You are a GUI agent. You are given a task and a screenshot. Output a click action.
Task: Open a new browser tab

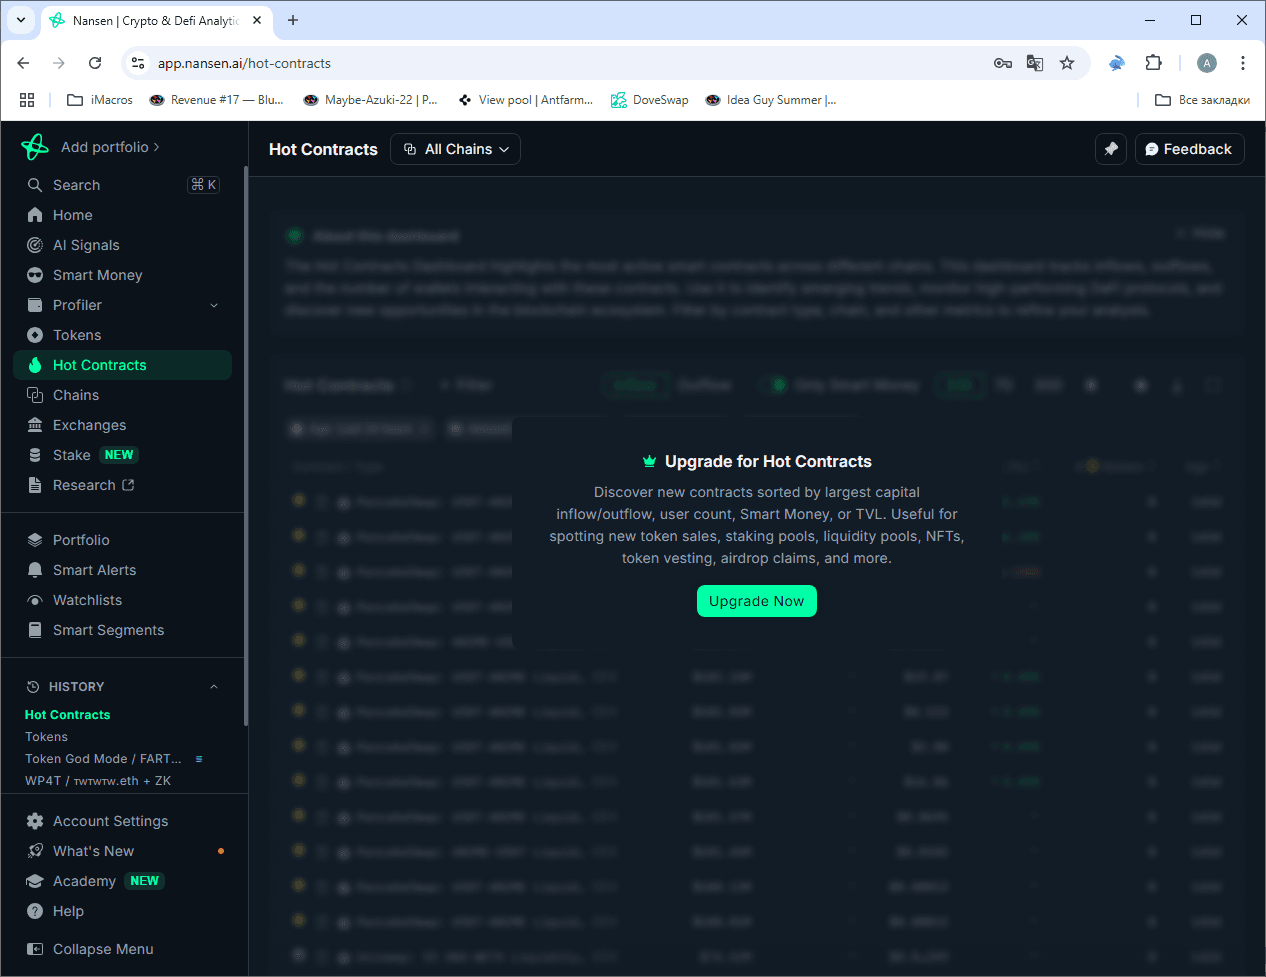[293, 20]
